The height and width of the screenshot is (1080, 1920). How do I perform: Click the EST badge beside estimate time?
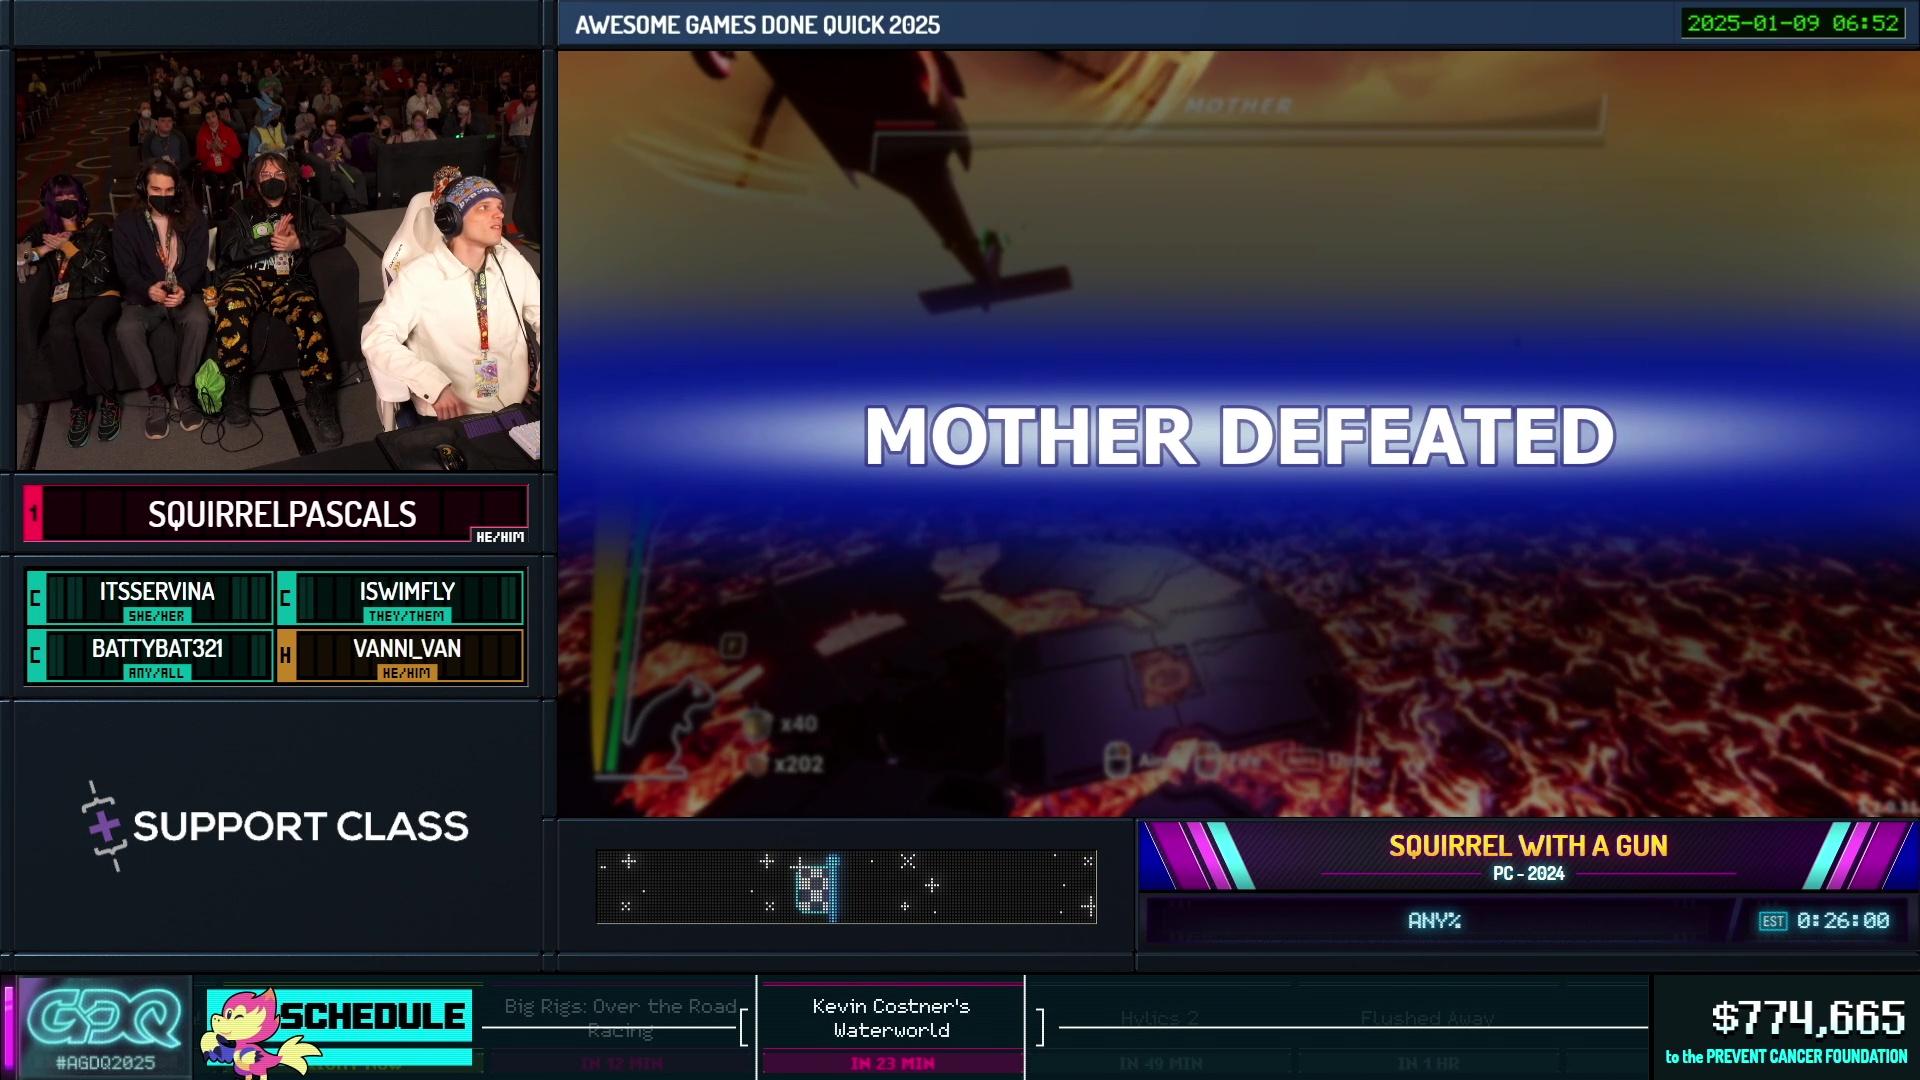coord(1772,921)
